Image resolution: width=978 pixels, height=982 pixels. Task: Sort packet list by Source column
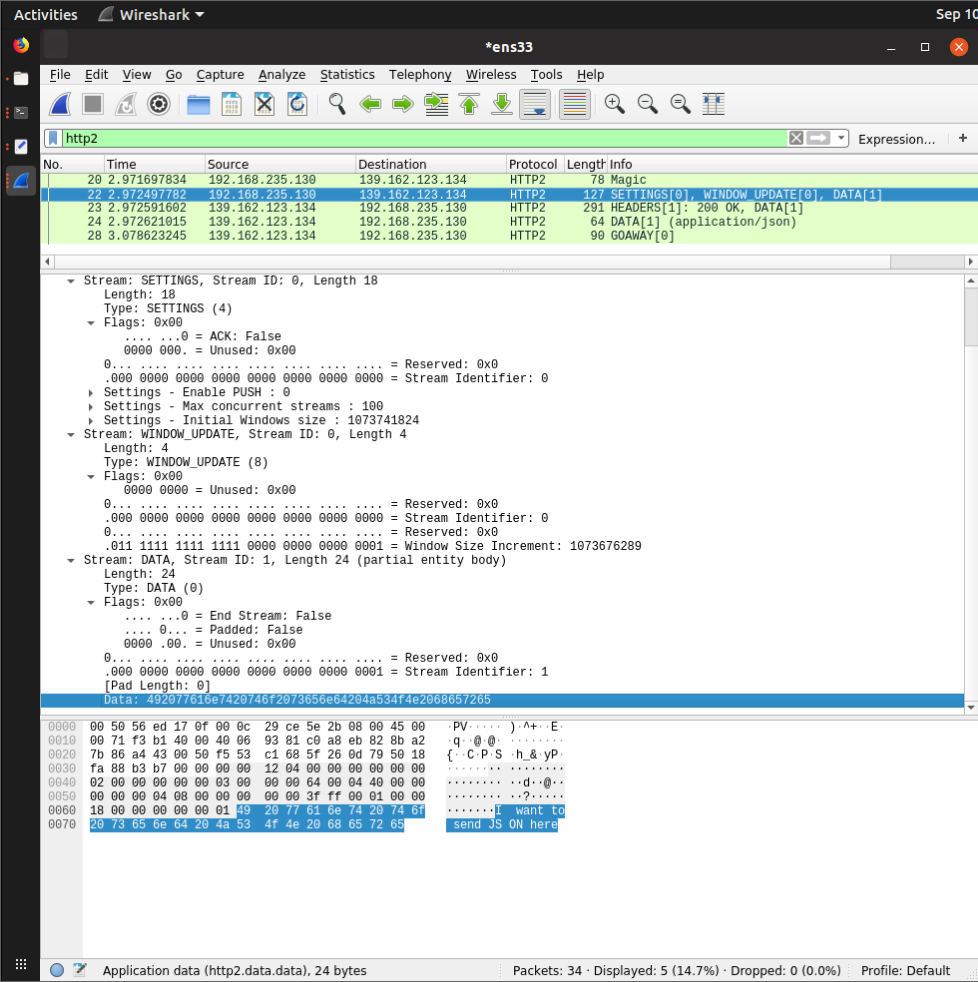click(x=280, y=164)
